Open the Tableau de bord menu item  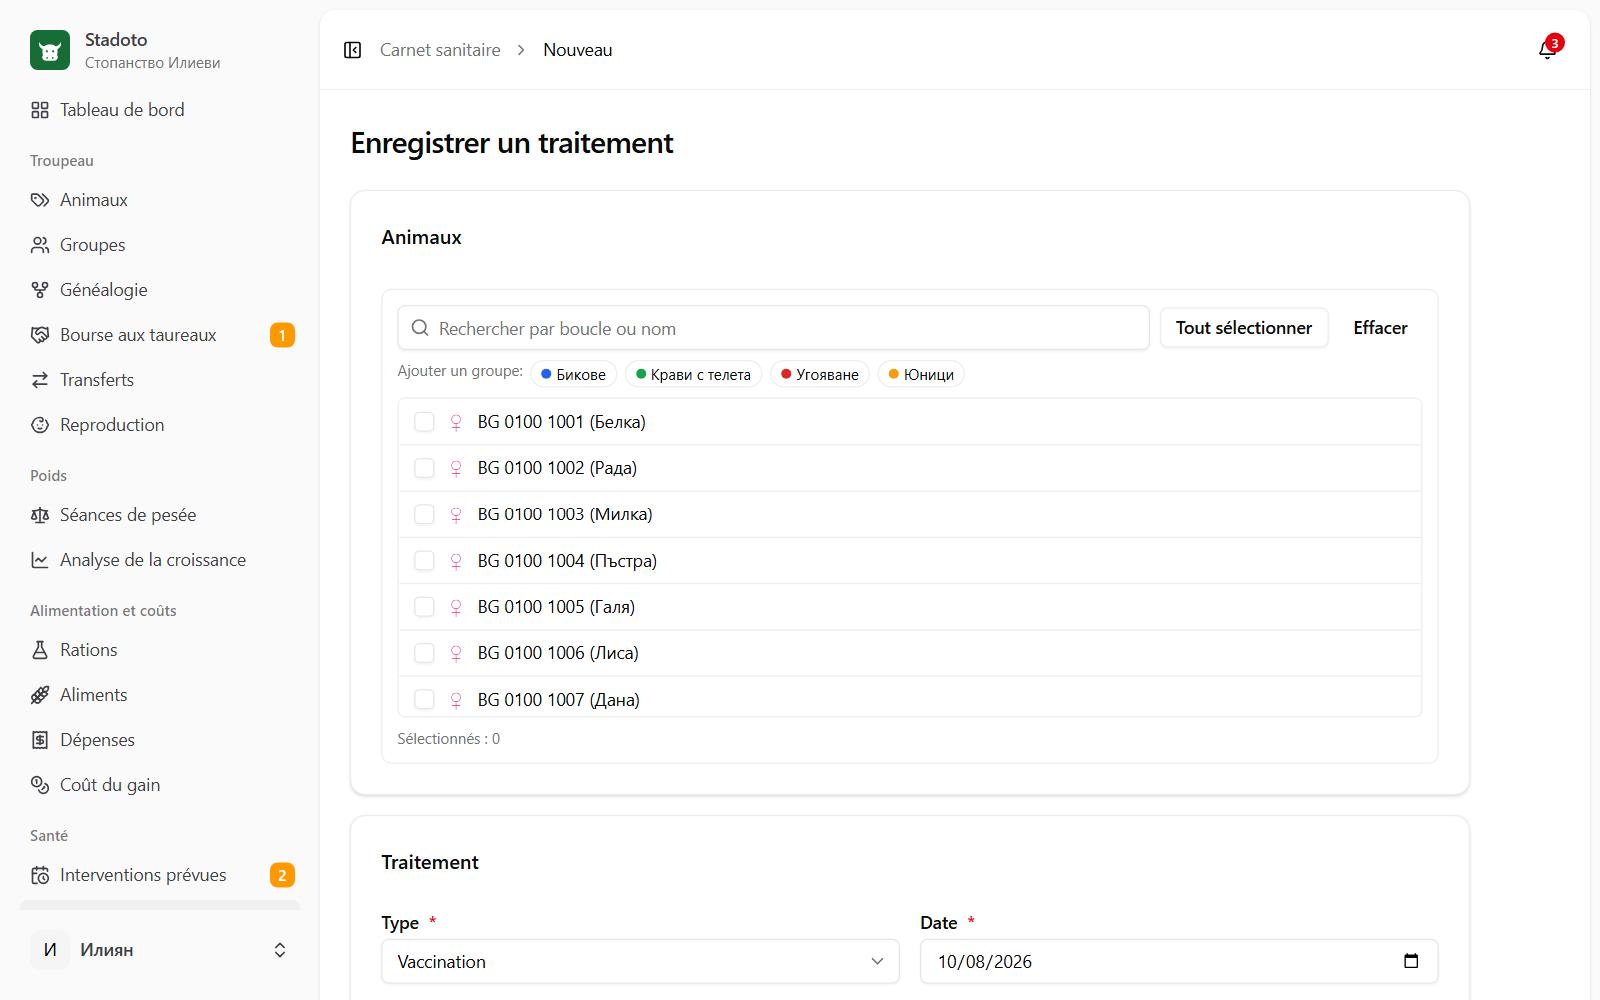[x=160, y=110]
